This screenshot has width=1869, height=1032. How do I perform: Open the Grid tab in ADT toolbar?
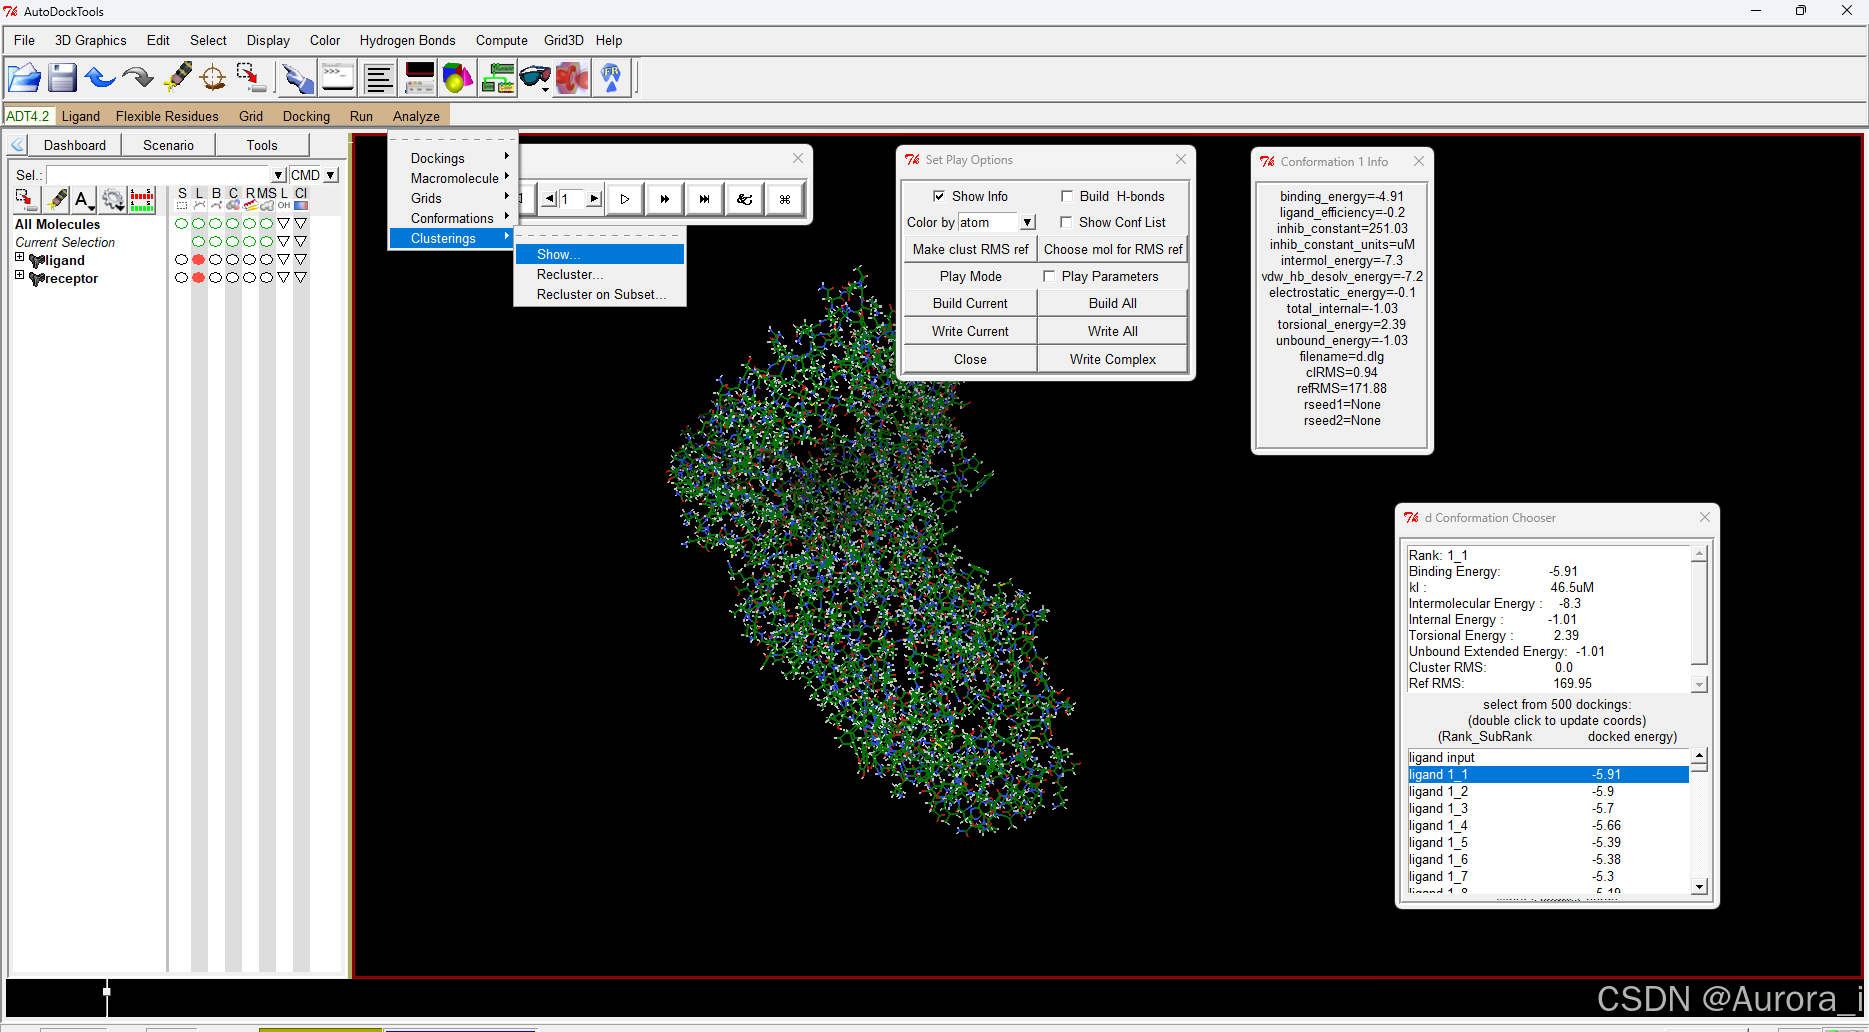pyautogui.click(x=251, y=116)
